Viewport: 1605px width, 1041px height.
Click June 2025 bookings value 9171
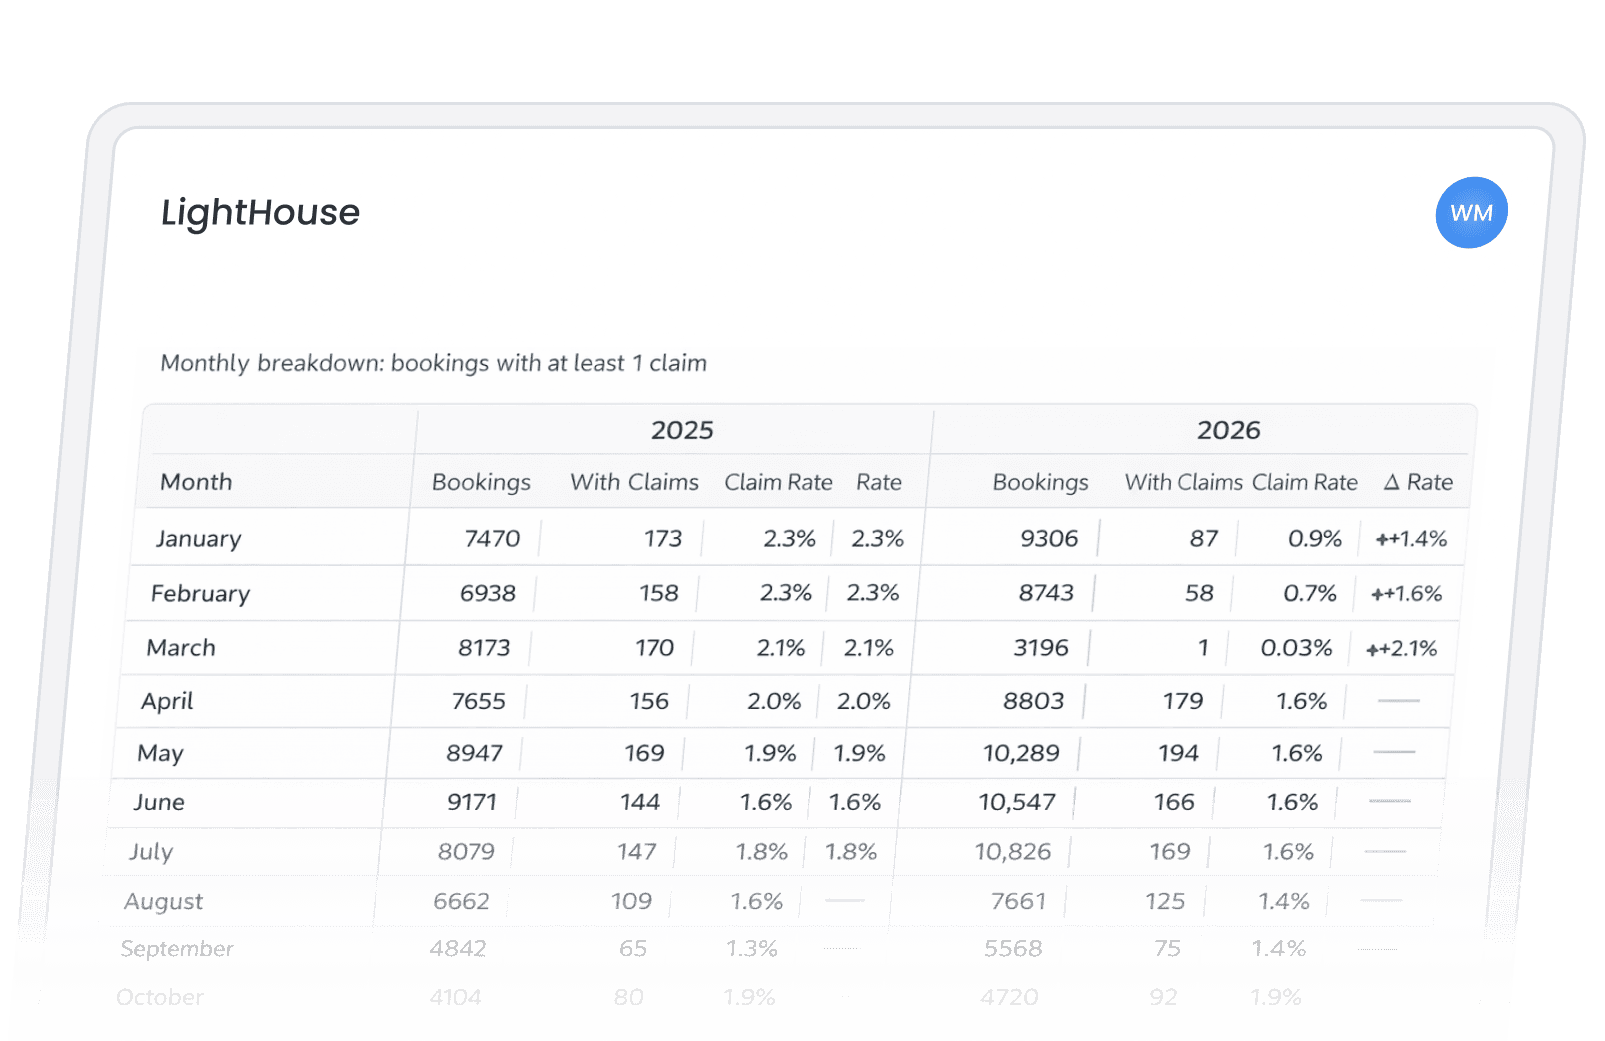[x=471, y=802]
